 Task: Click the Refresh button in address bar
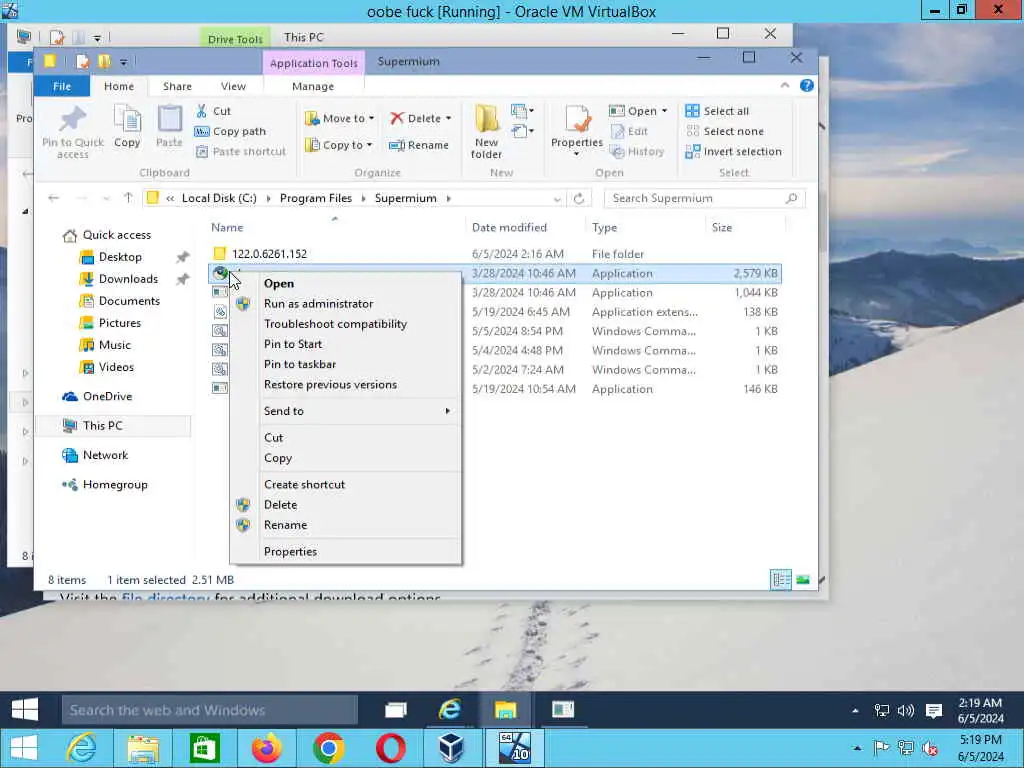(579, 199)
